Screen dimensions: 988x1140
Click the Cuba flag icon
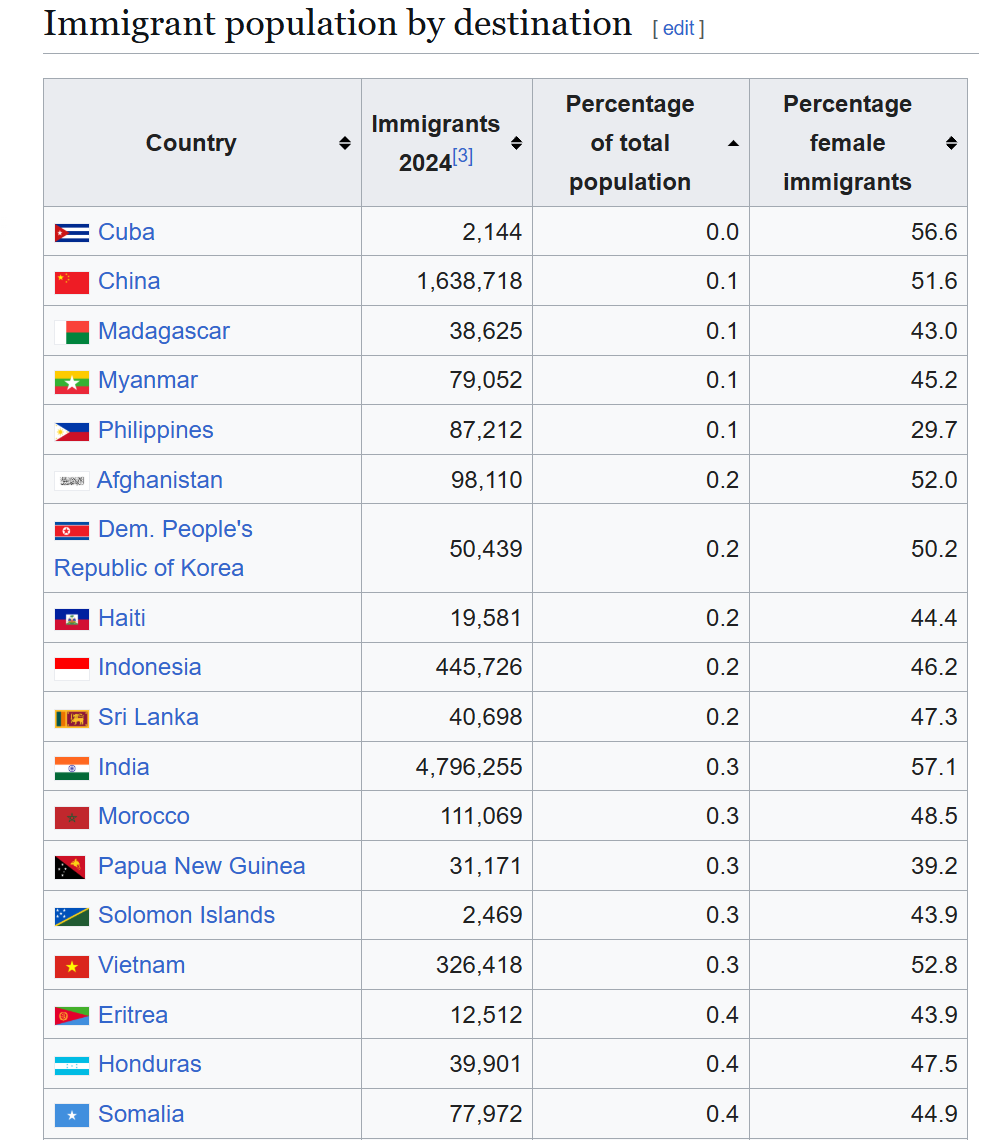tap(72, 233)
